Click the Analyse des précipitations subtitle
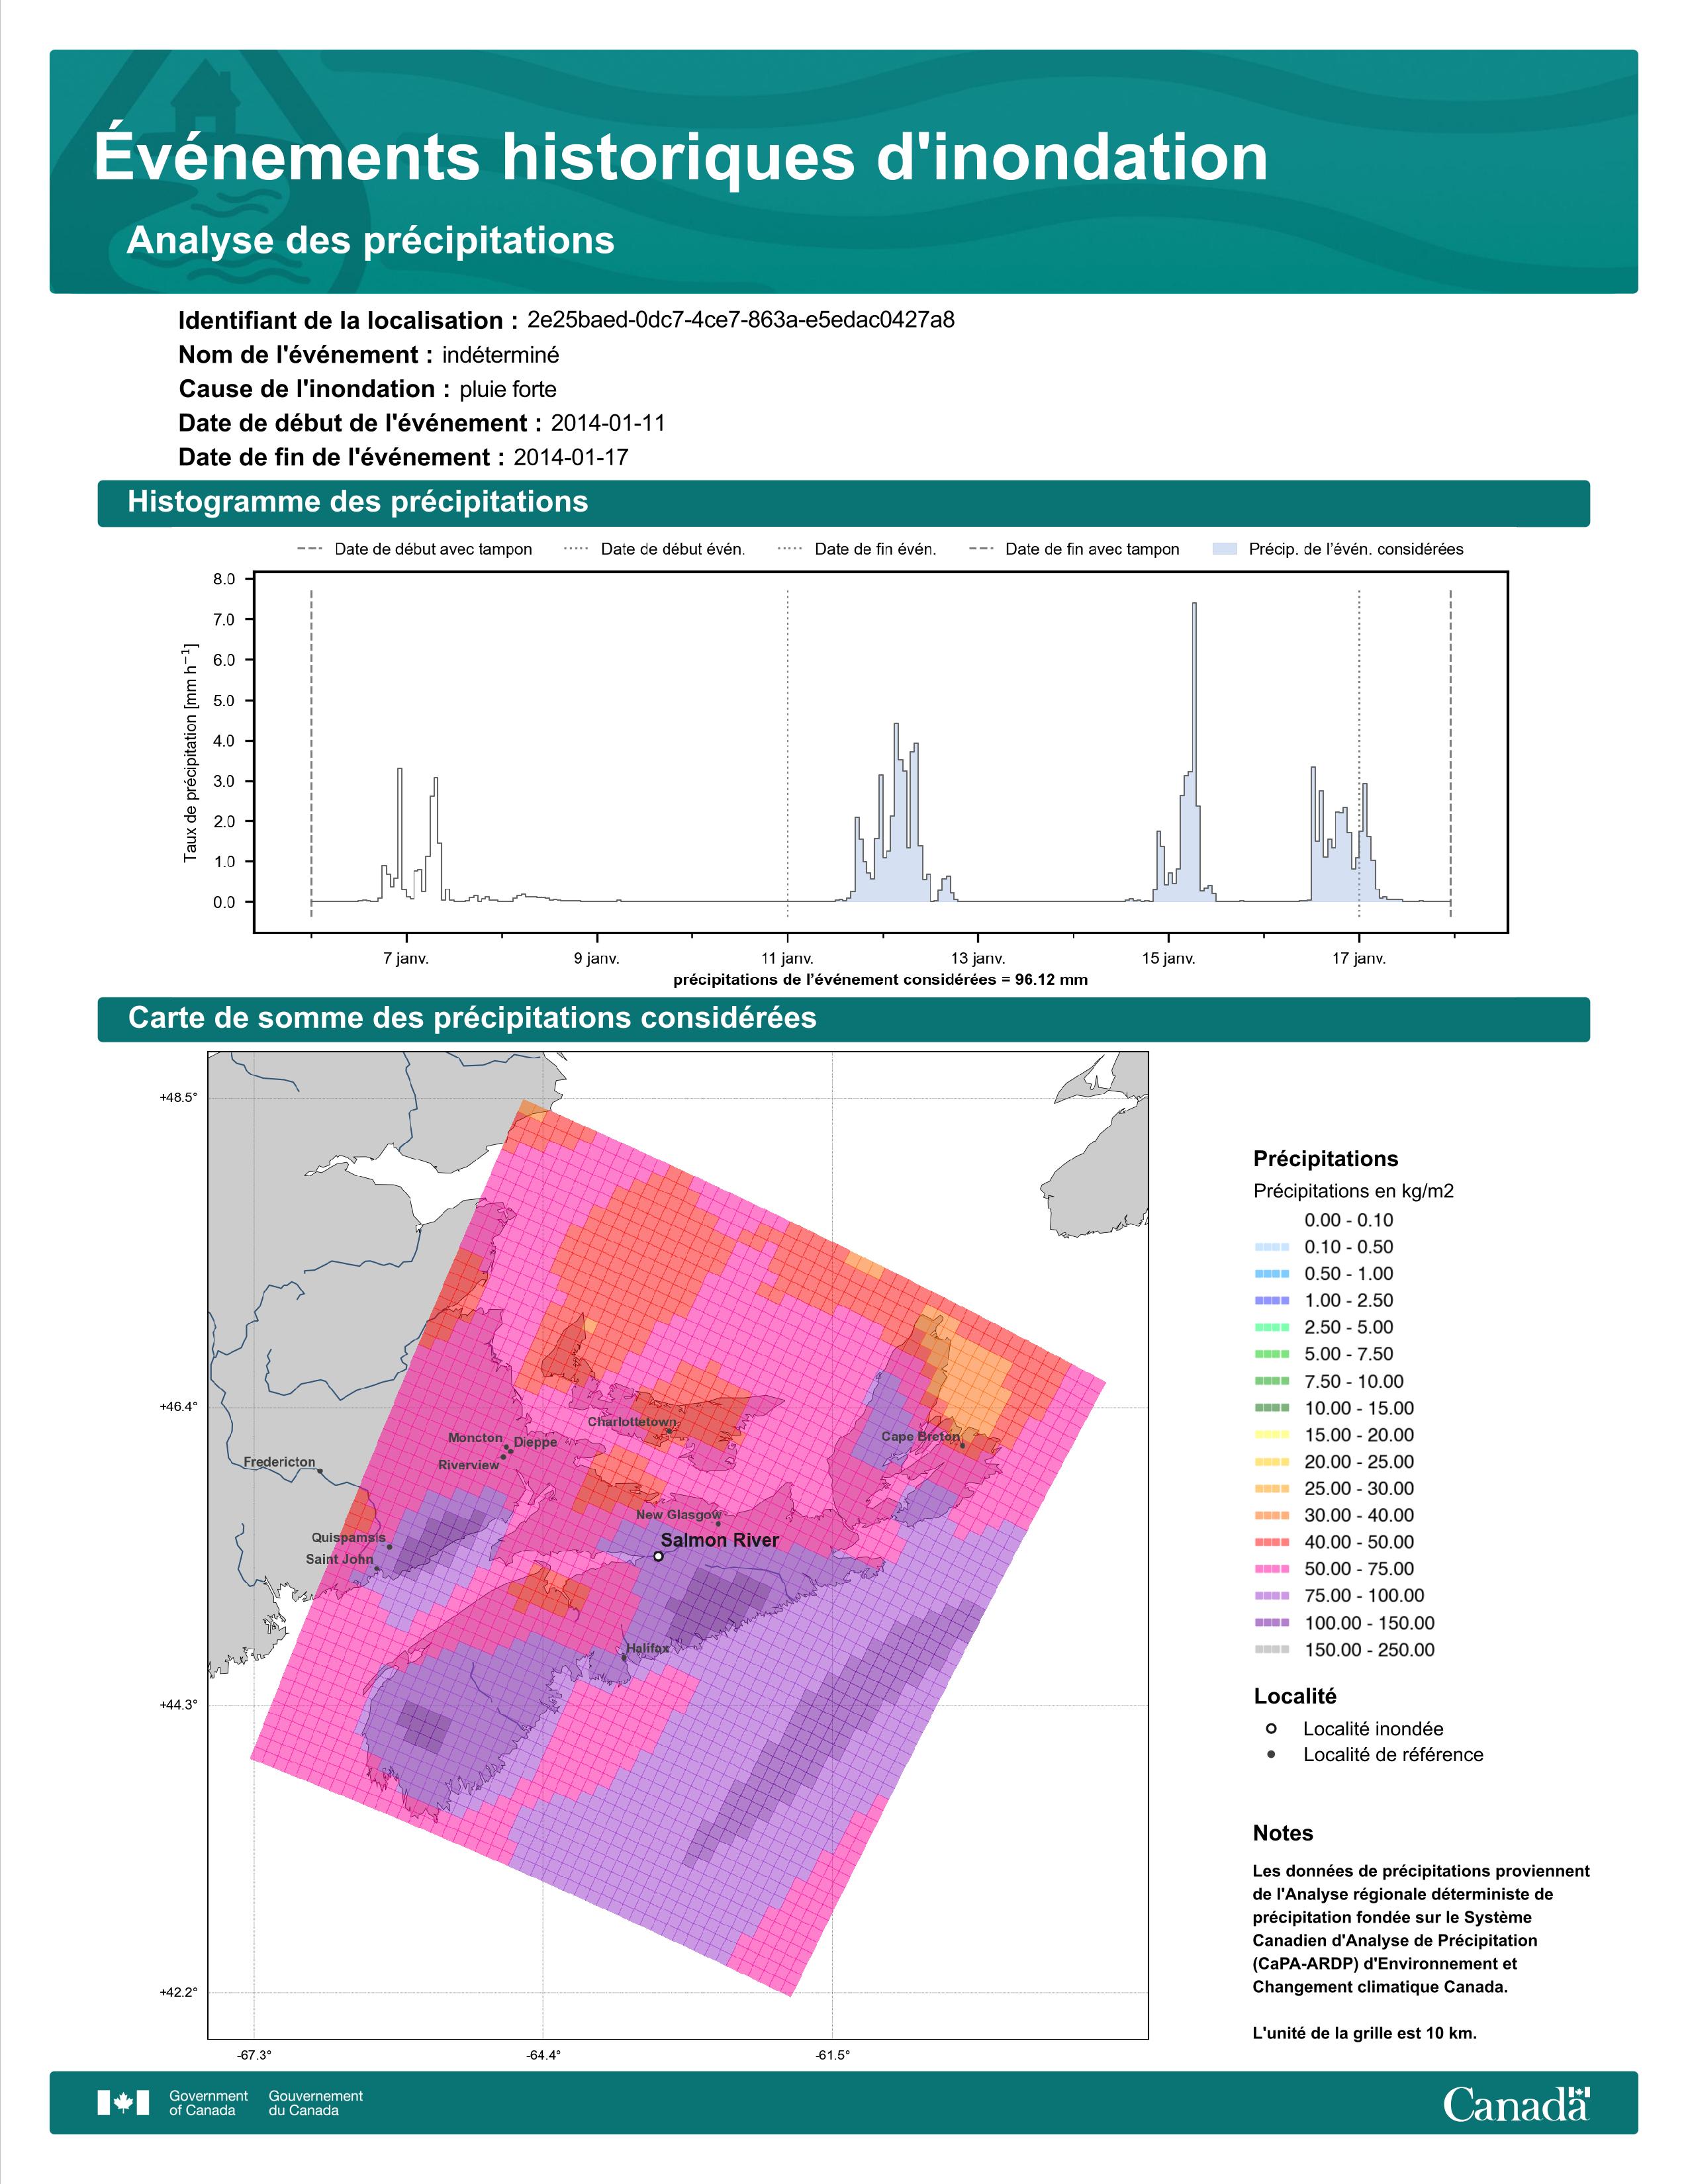Viewport: 1688px width, 2184px height. pyautogui.click(x=370, y=241)
